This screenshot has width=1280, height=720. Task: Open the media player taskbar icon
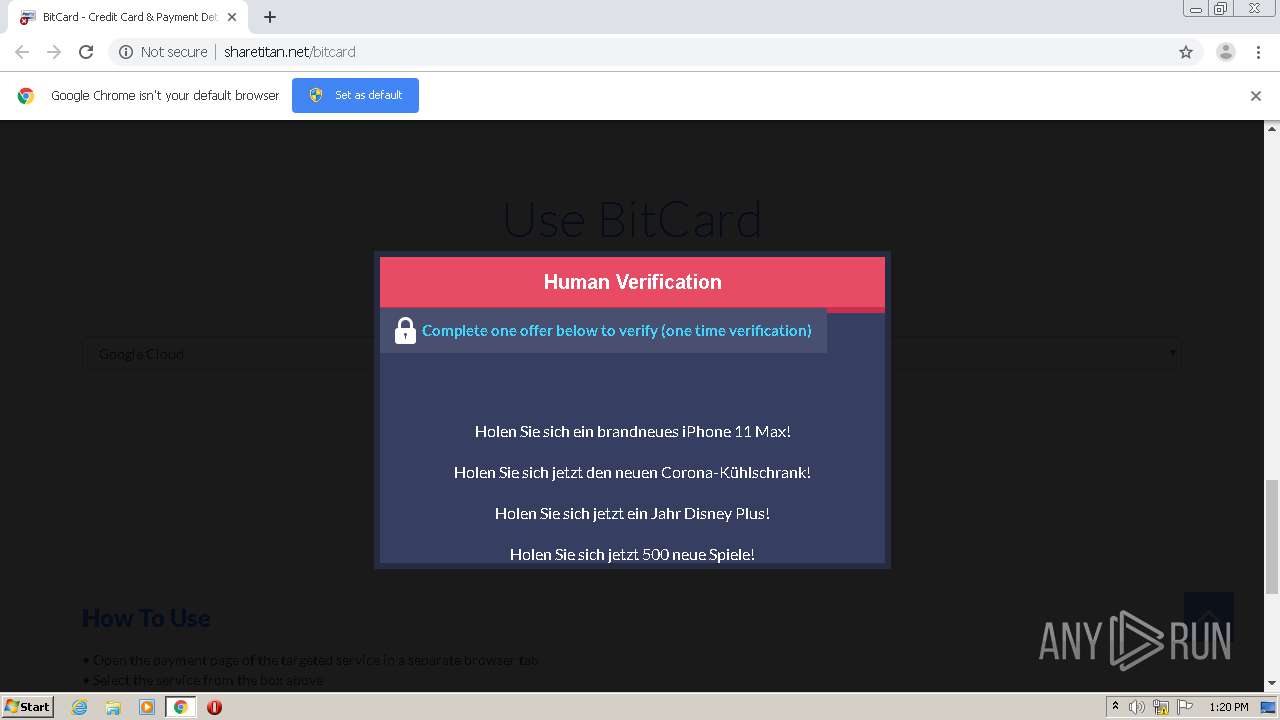click(147, 707)
